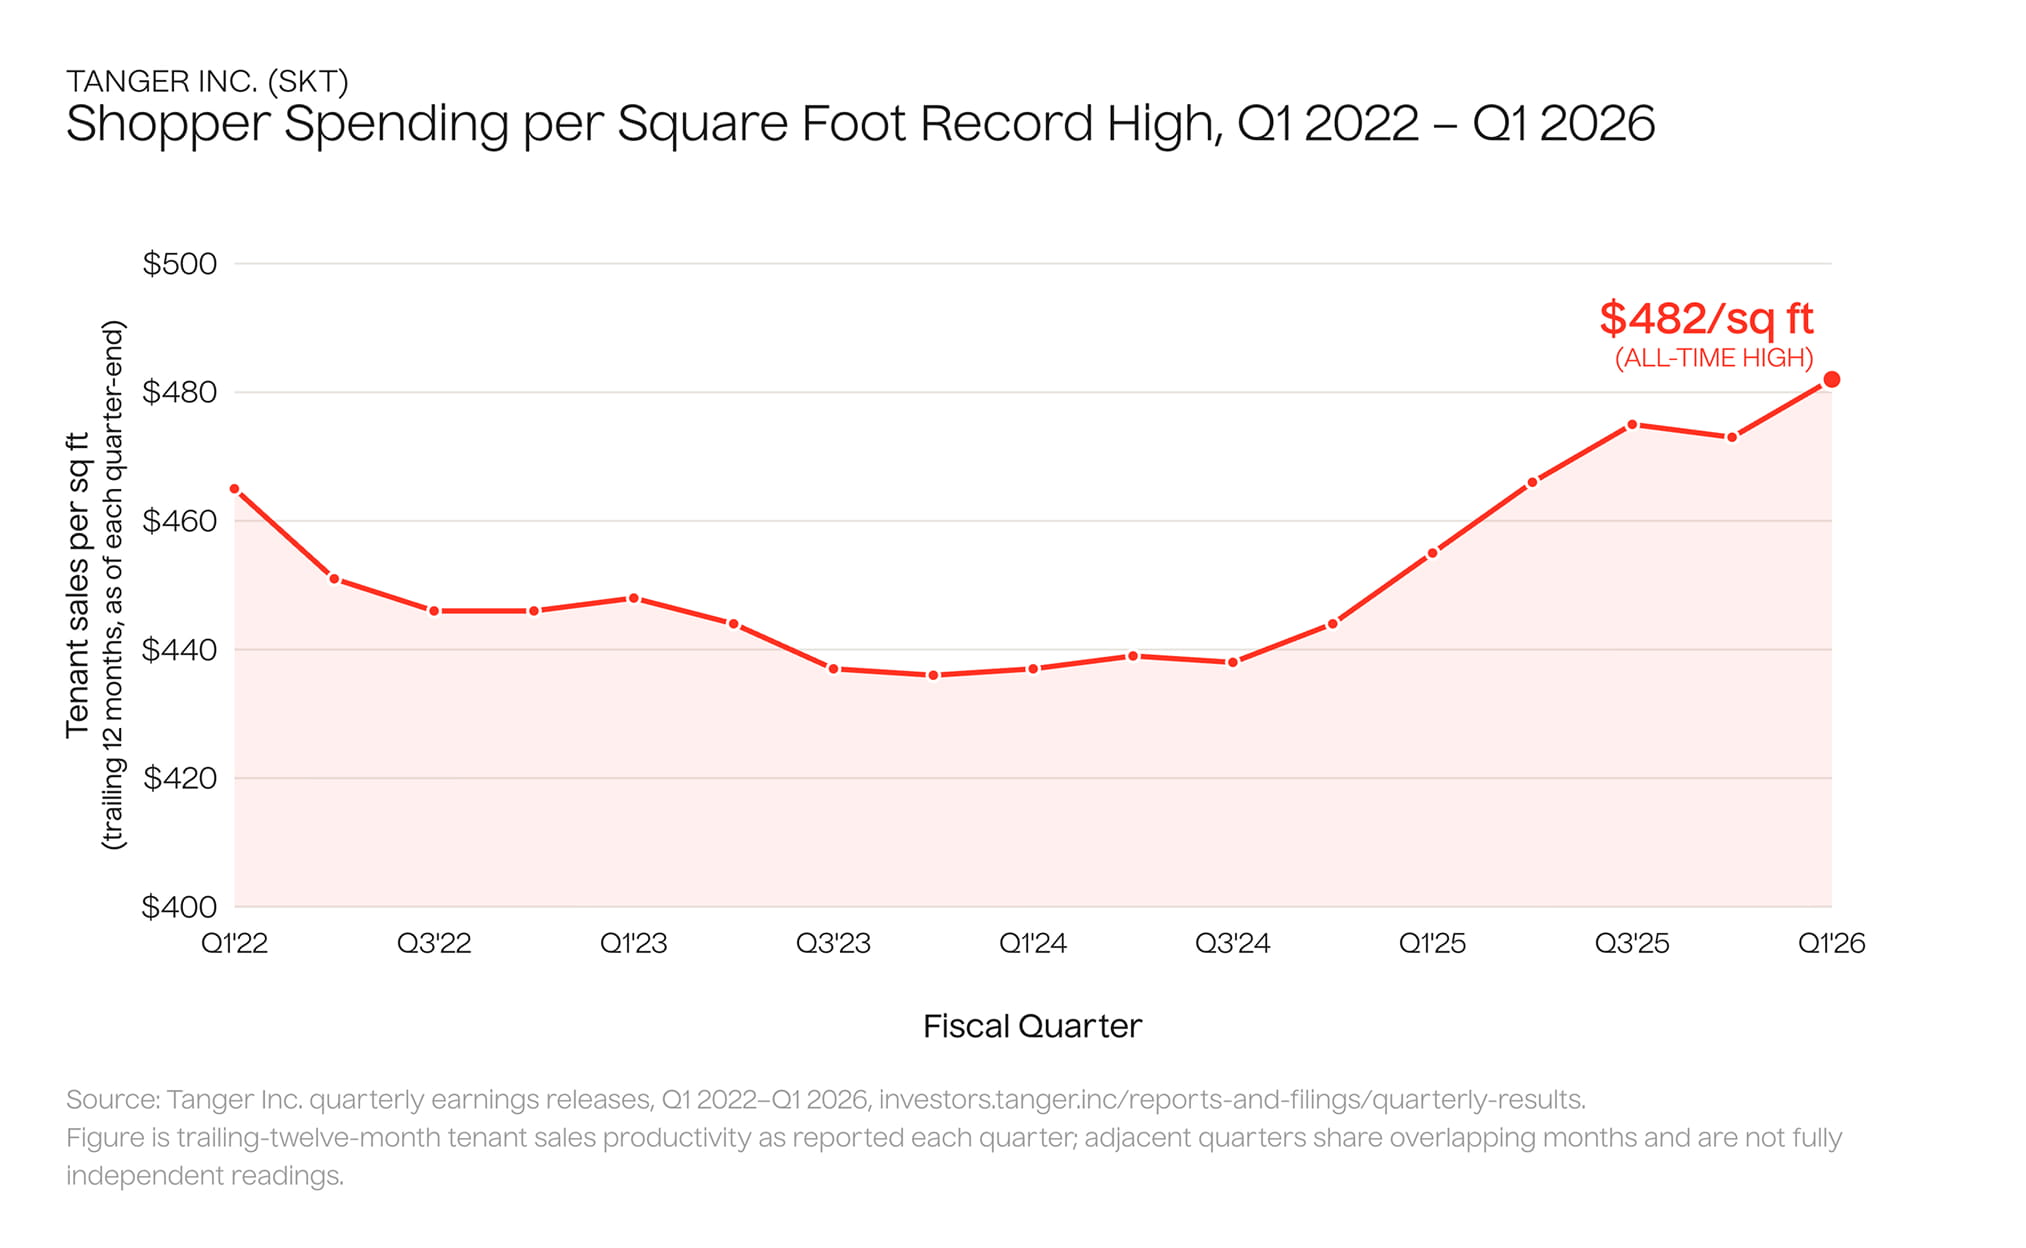Click the "(trailing 12 months, as of each quarter-end)" note

[113, 585]
